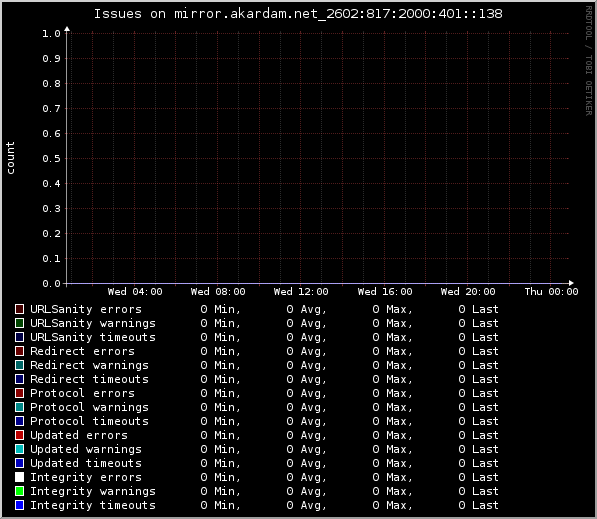
Task: Click the count y-axis label
Action: point(10,158)
